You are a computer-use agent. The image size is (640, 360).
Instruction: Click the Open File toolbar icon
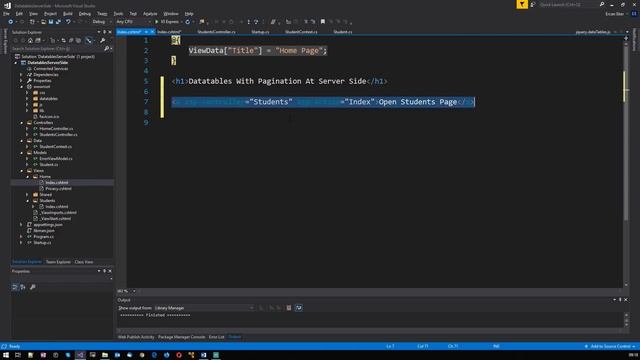(x=43, y=22)
